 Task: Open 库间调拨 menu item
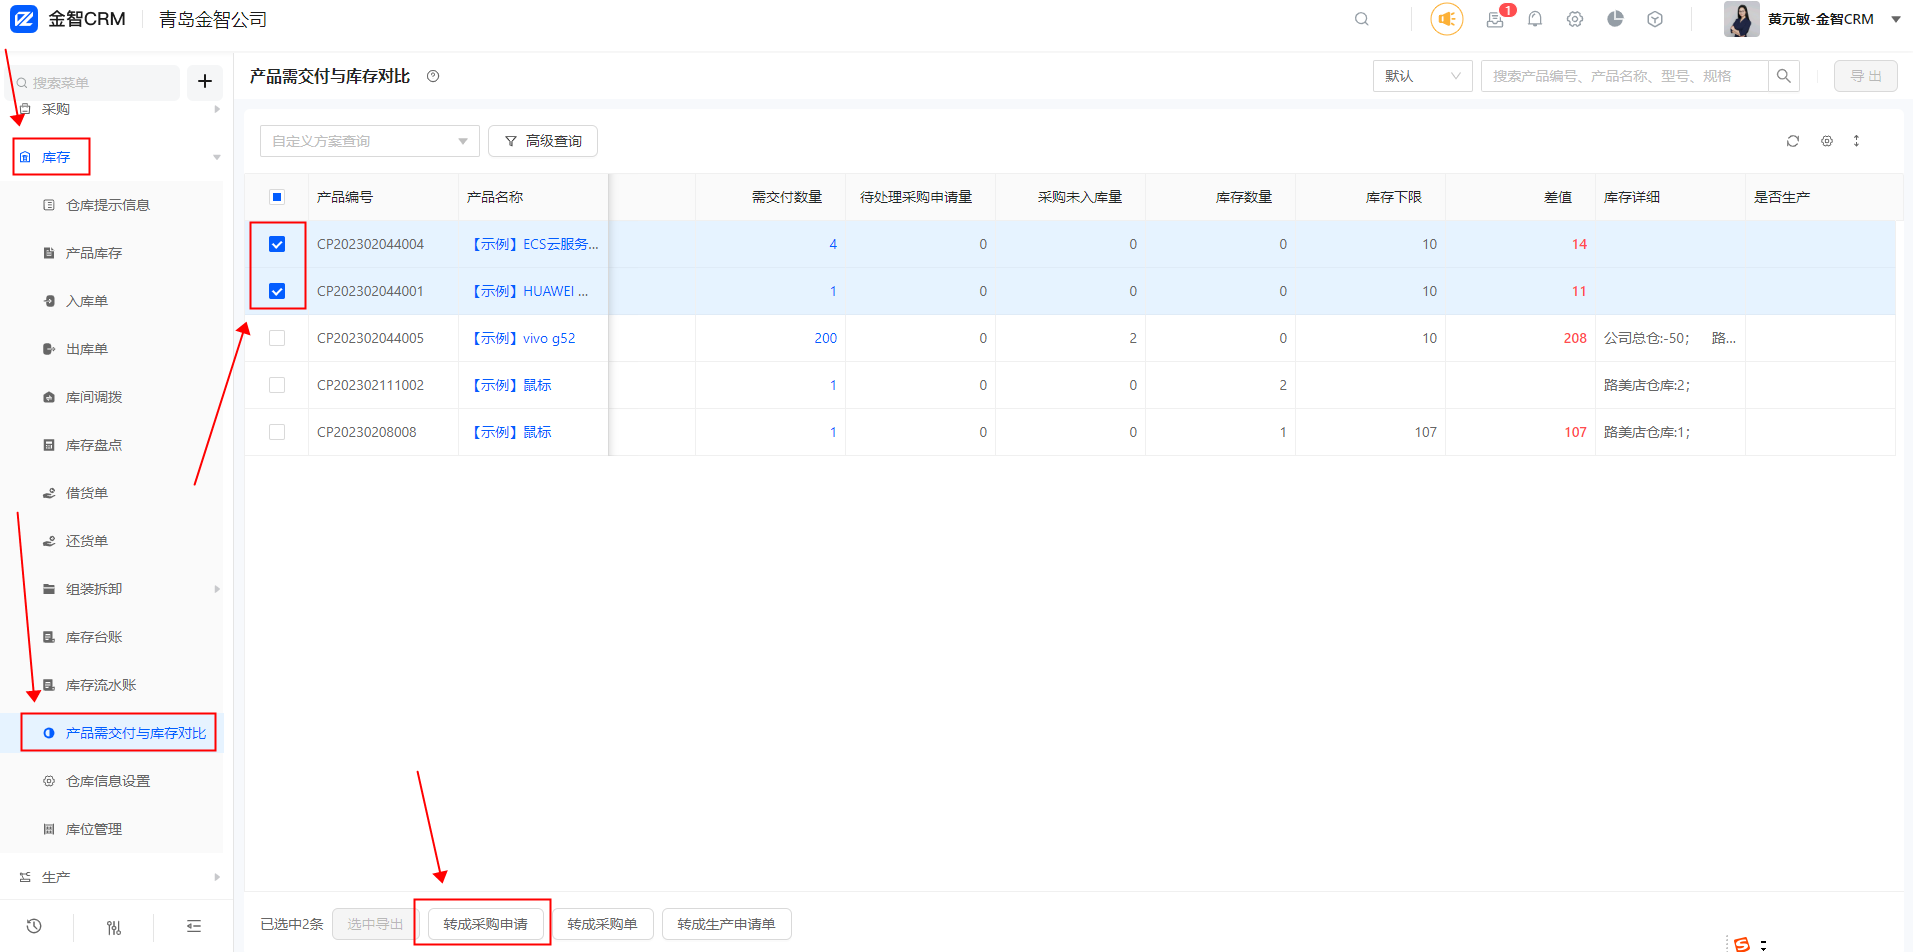point(94,397)
